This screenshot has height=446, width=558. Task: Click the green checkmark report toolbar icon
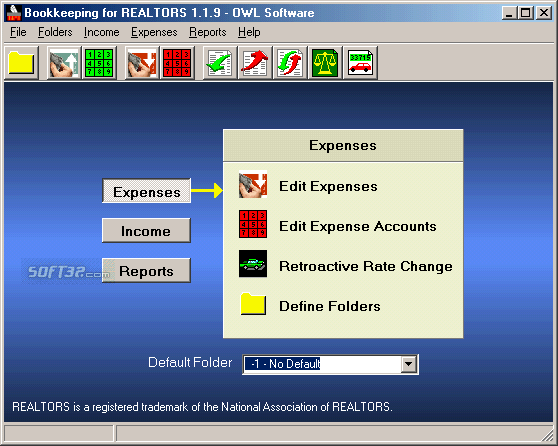[220, 63]
